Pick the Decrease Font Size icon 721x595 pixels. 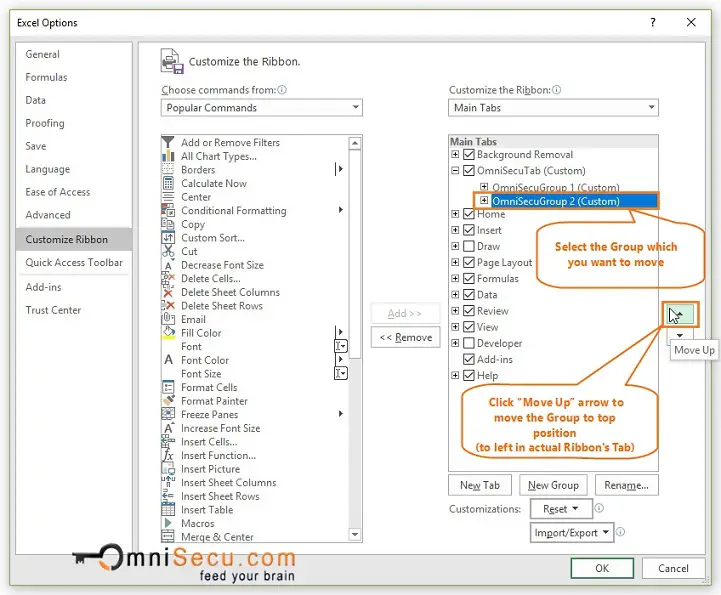click(168, 265)
